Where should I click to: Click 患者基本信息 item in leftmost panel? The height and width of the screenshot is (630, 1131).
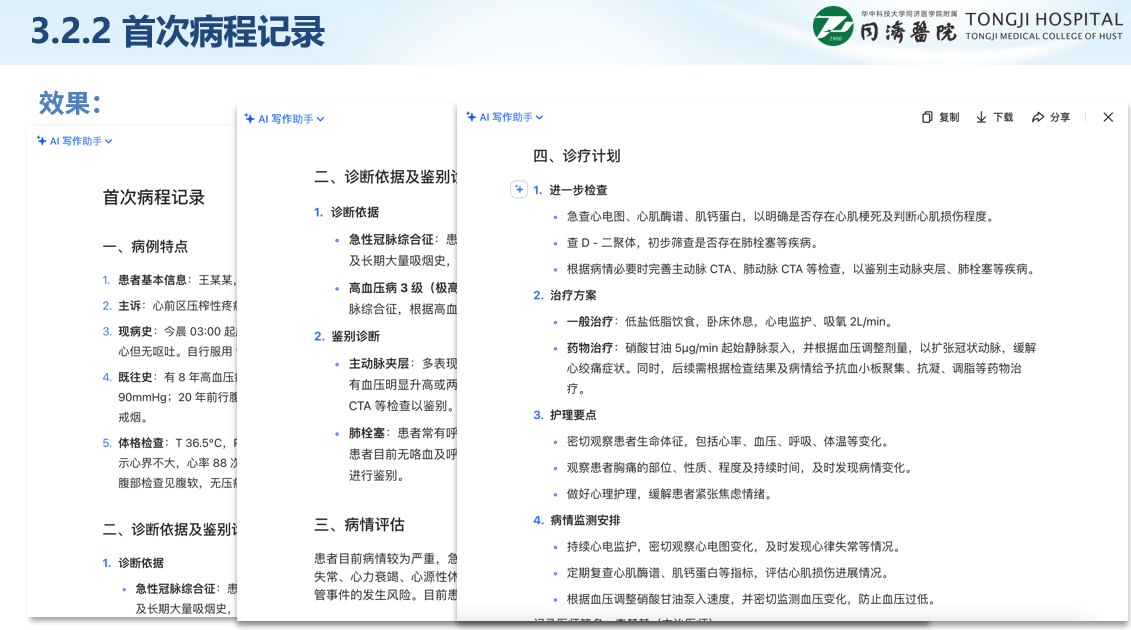169,280
